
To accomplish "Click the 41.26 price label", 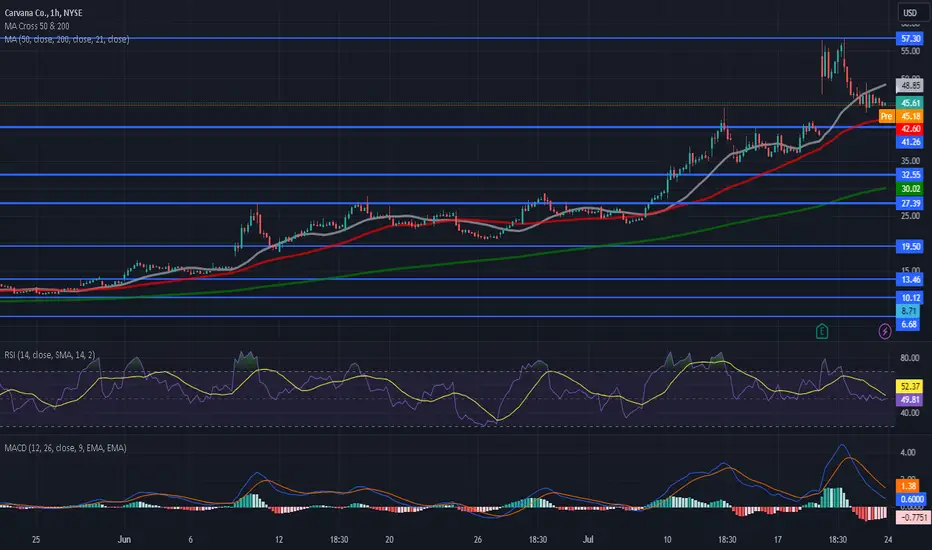I will coord(910,142).
